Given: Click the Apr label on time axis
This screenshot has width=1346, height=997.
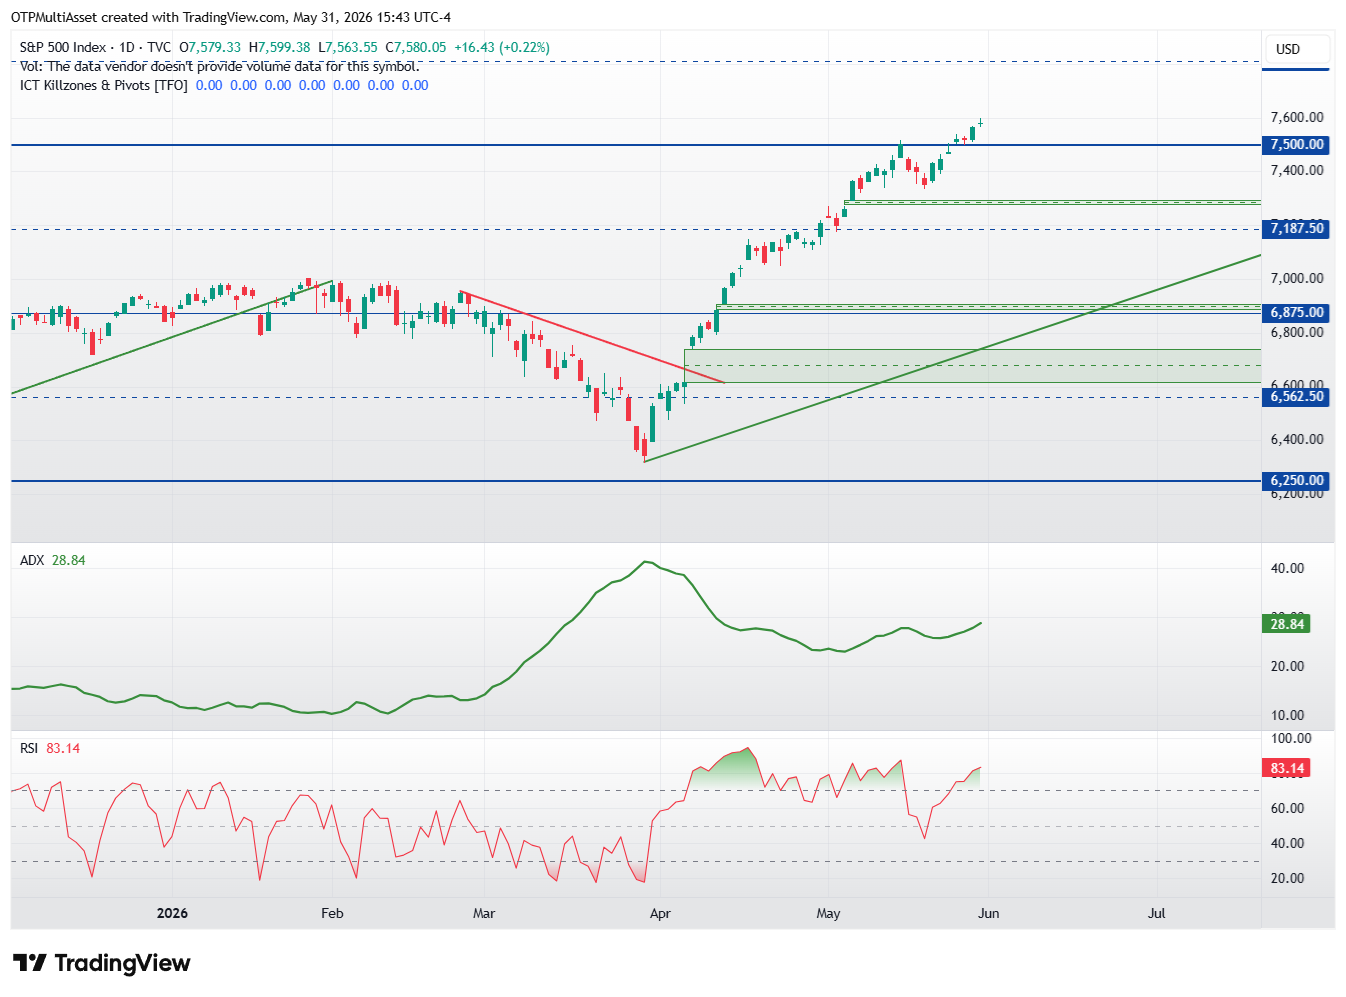Looking at the screenshot, I should (x=660, y=913).
